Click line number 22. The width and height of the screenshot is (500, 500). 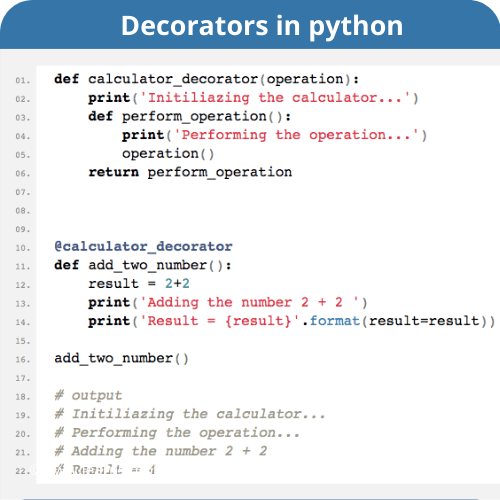23,472
